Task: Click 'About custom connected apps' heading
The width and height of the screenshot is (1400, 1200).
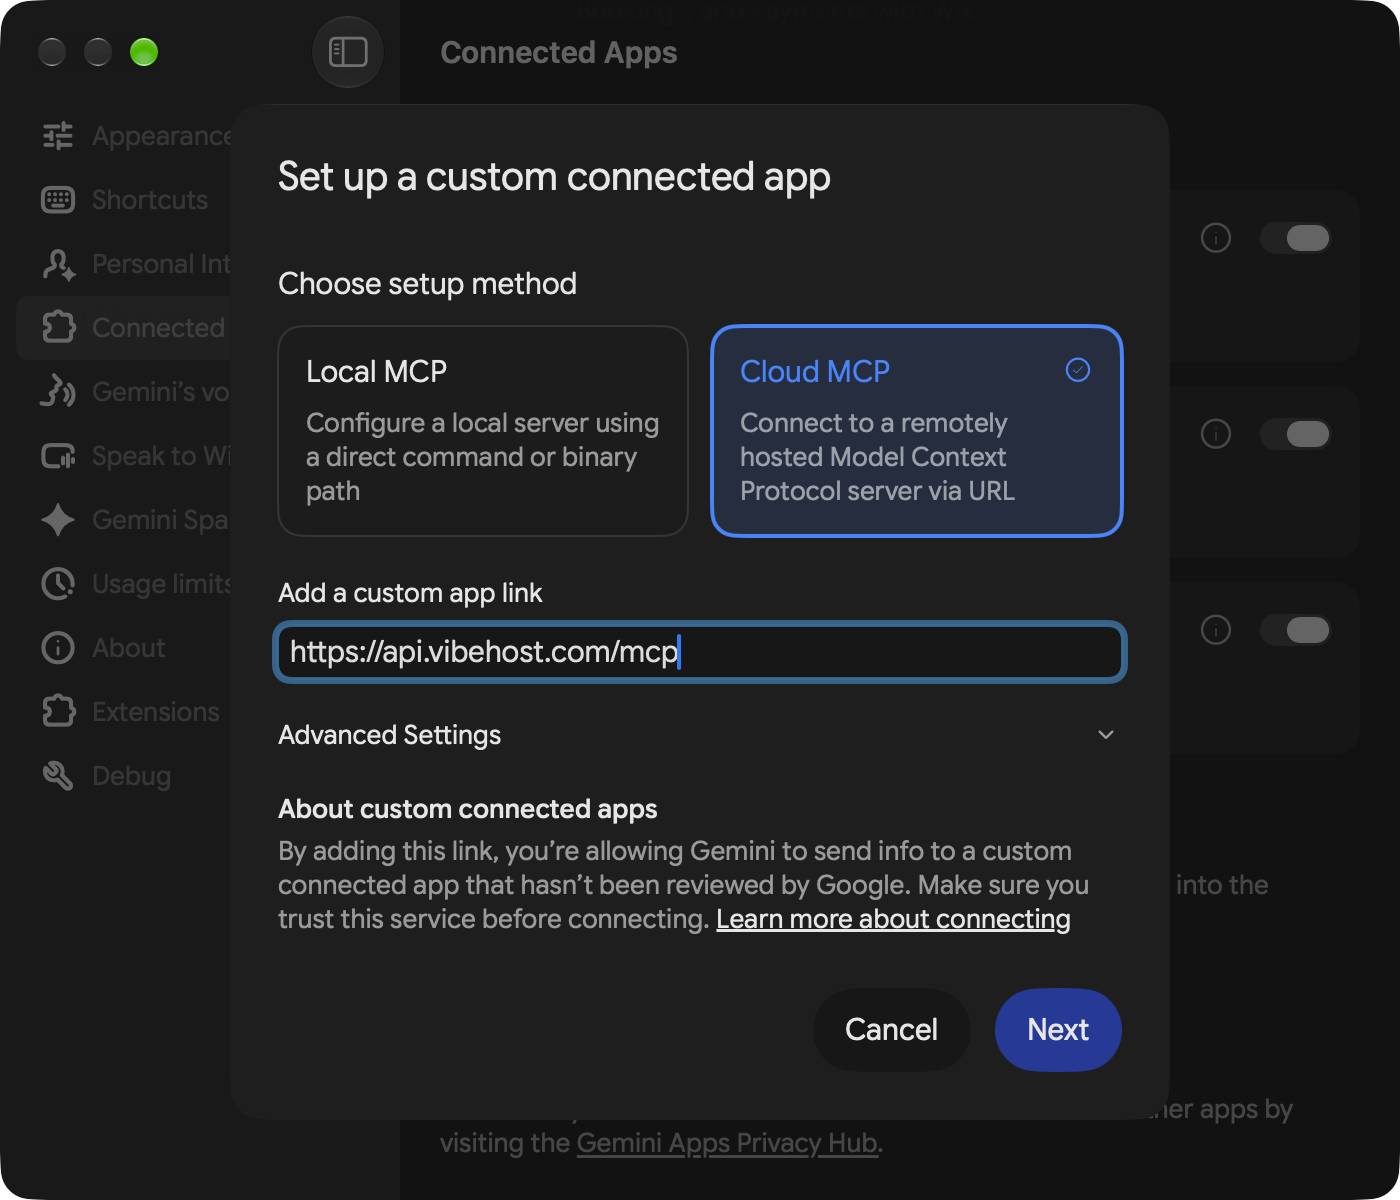Action: pos(468,809)
